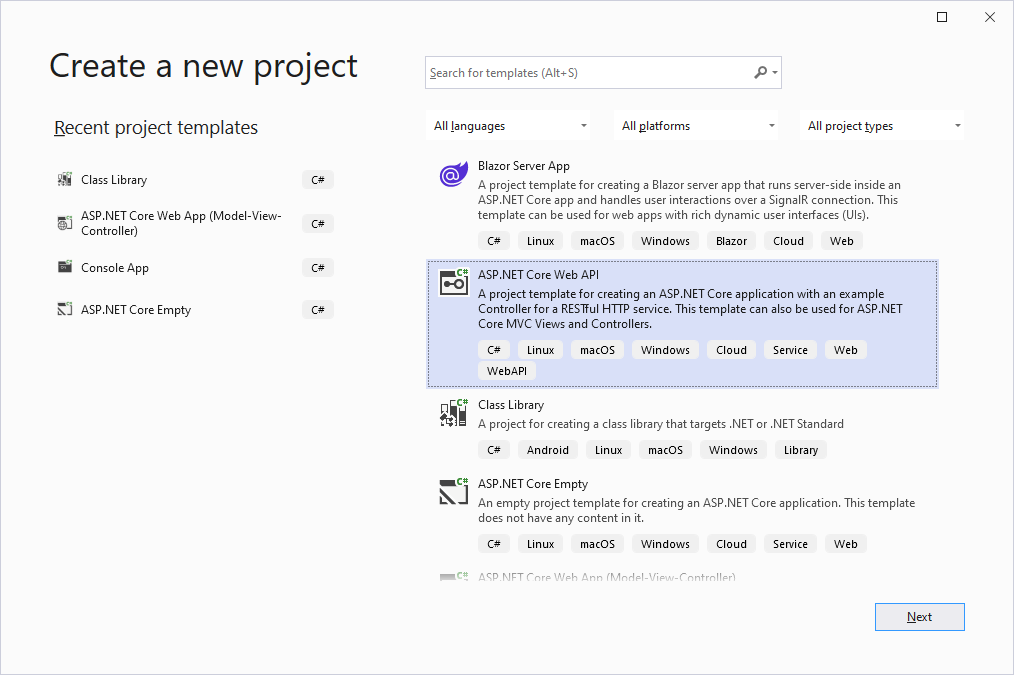This screenshot has height=675, width=1014.
Task: Click the recent ASP.NET Core Empty icon
Action: point(65,310)
